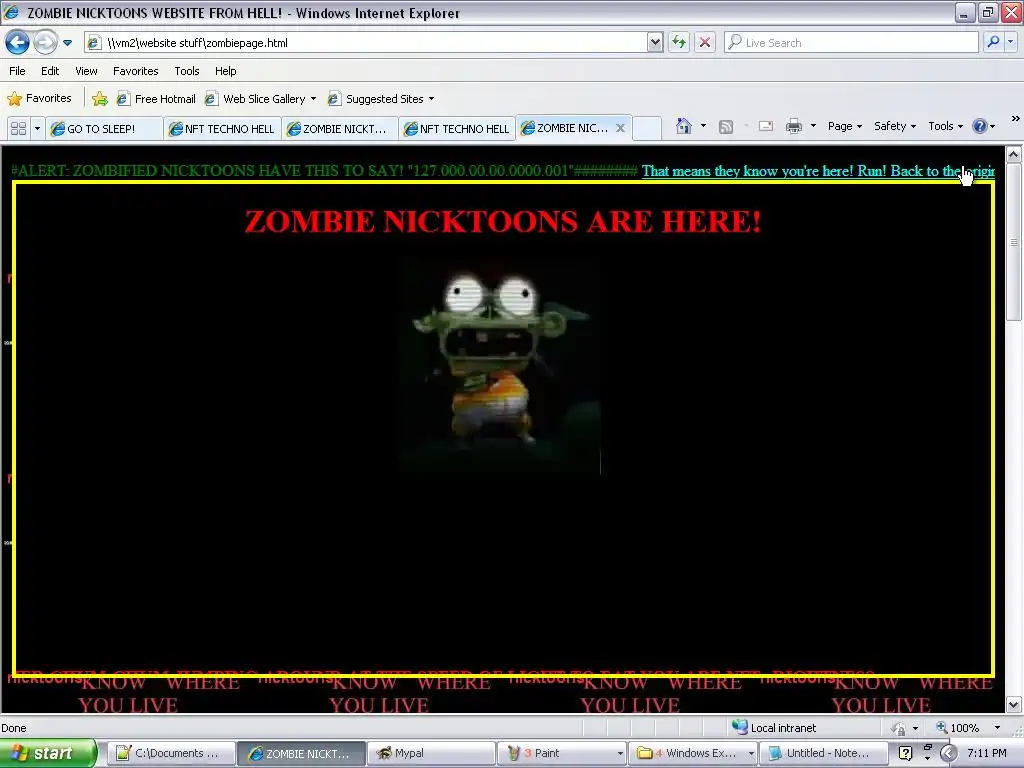Open the recent pages dropdown arrow

(x=67, y=43)
